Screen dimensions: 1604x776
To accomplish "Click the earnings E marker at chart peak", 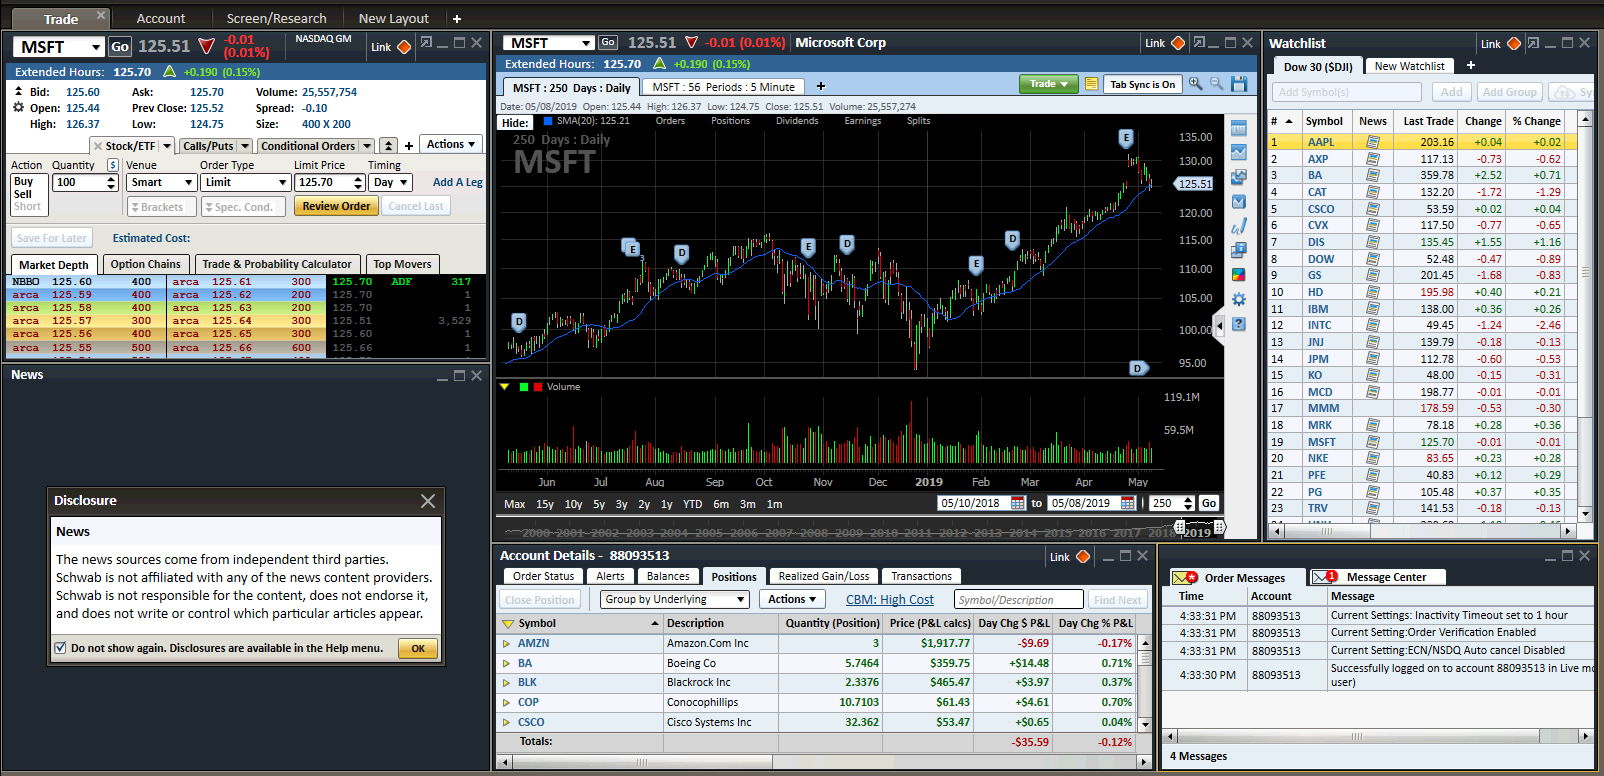I will point(1126,138).
